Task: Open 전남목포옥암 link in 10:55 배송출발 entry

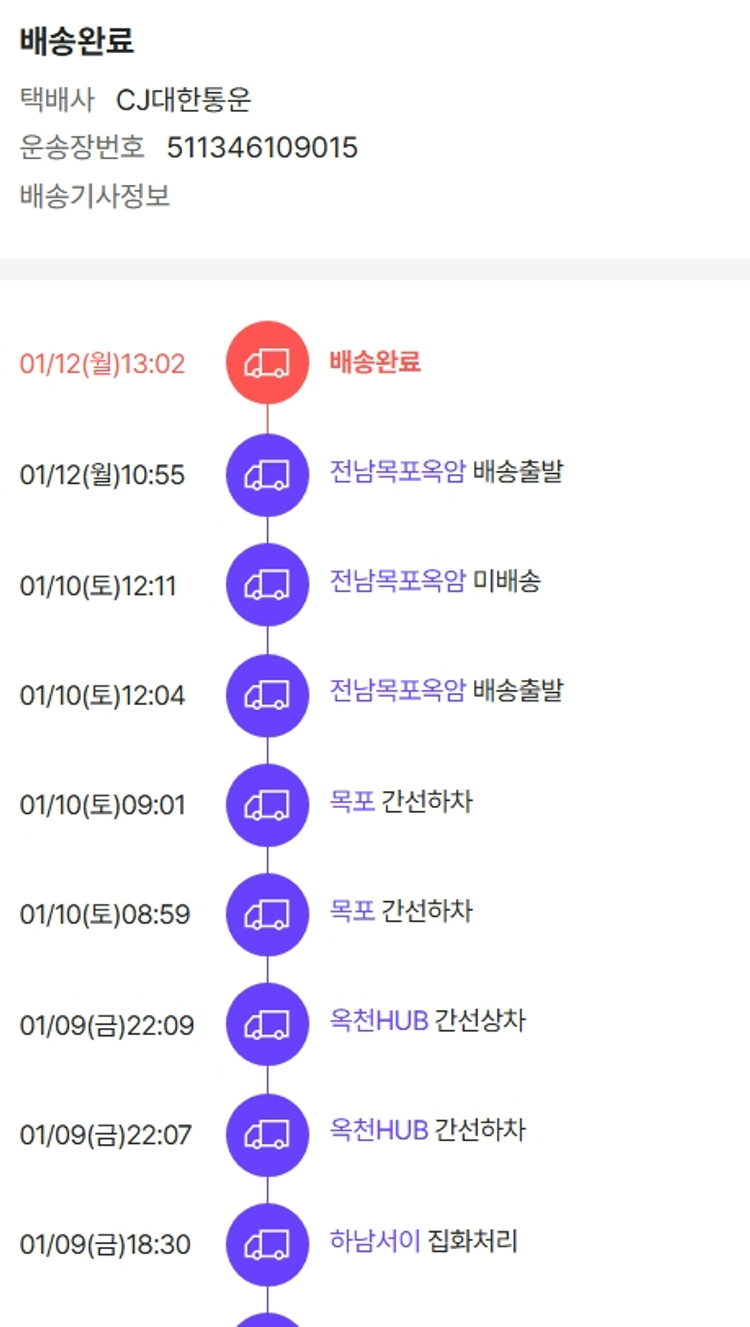Action: tap(398, 471)
